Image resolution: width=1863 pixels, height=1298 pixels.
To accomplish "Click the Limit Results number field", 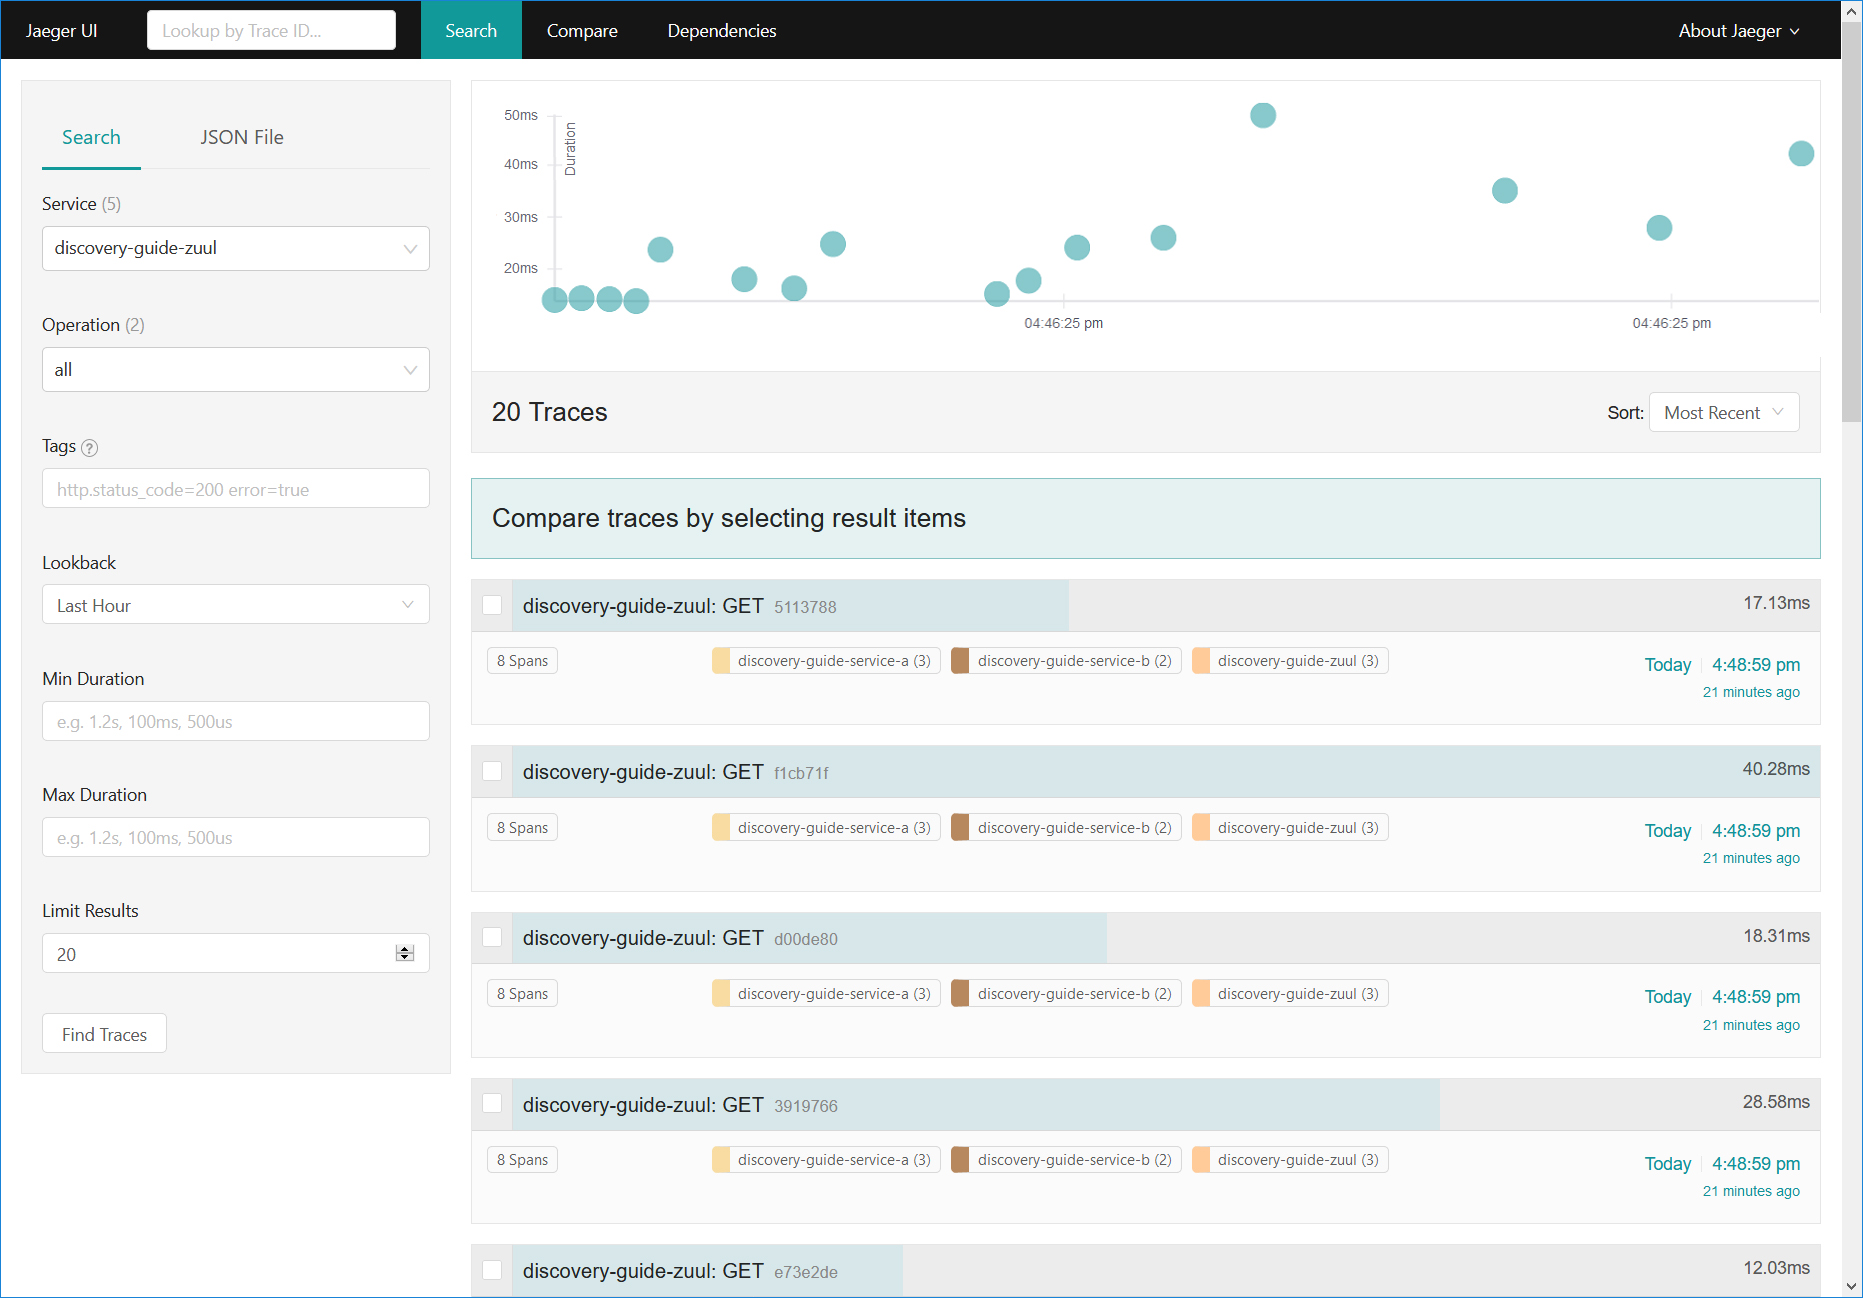I will [236, 953].
